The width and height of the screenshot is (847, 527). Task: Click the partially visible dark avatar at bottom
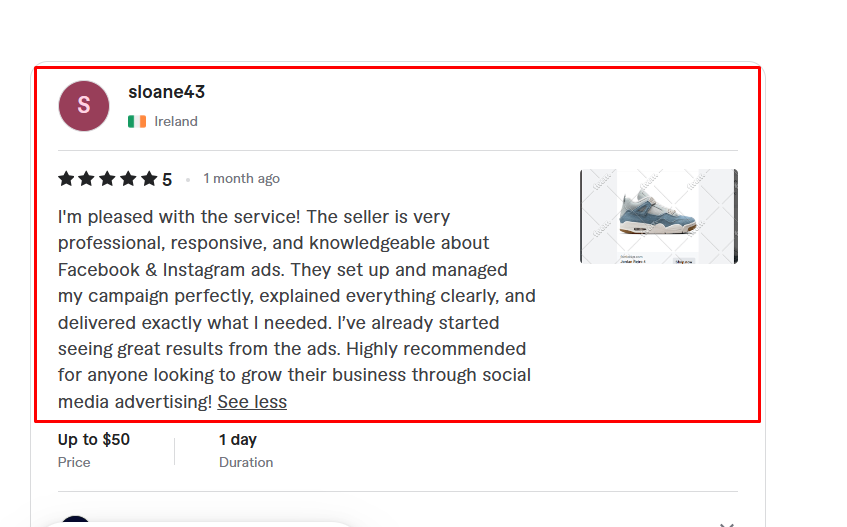click(x=75, y=521)
